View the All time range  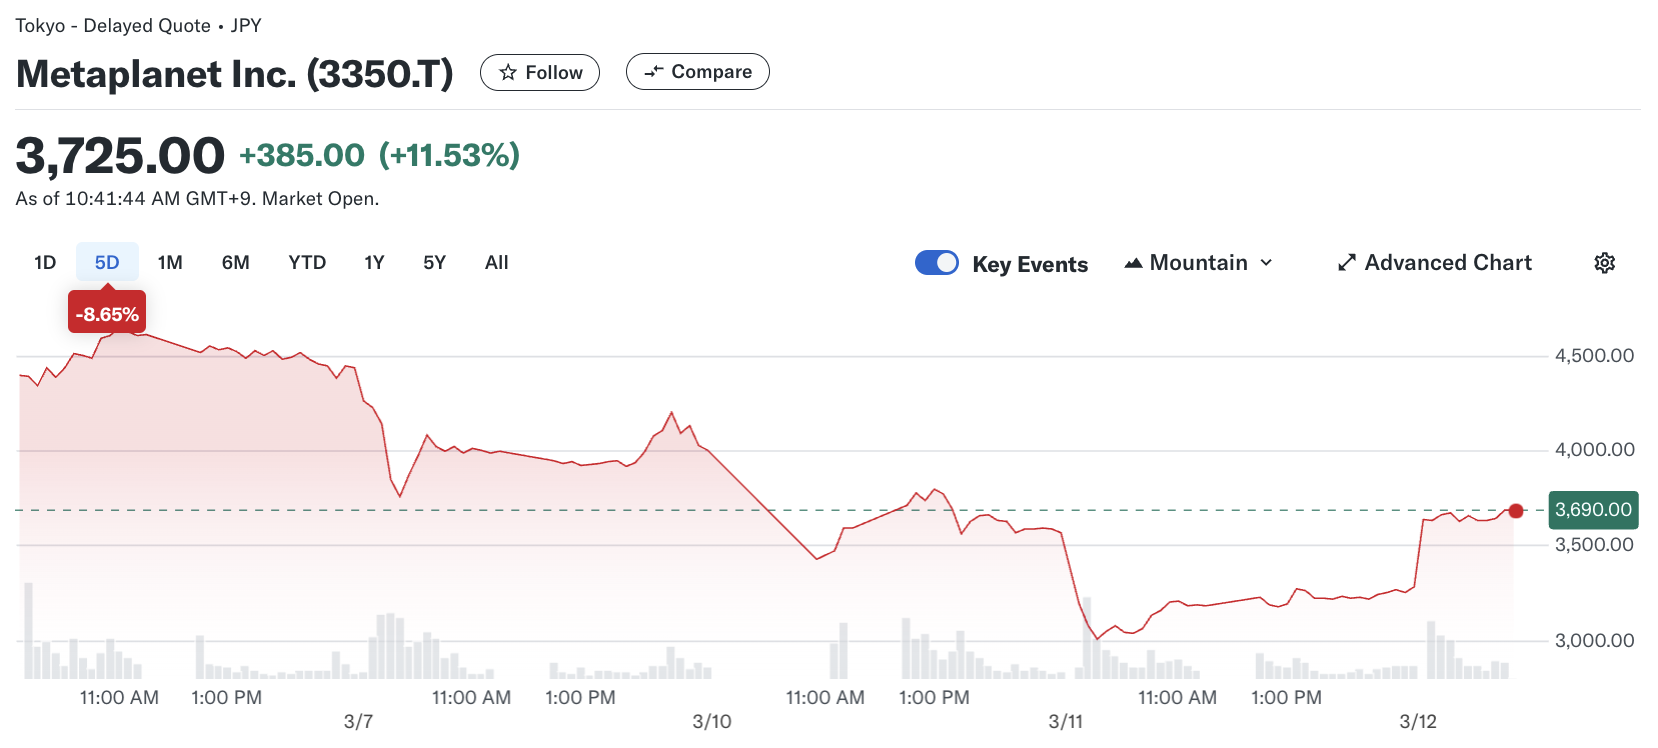point(496,263)
